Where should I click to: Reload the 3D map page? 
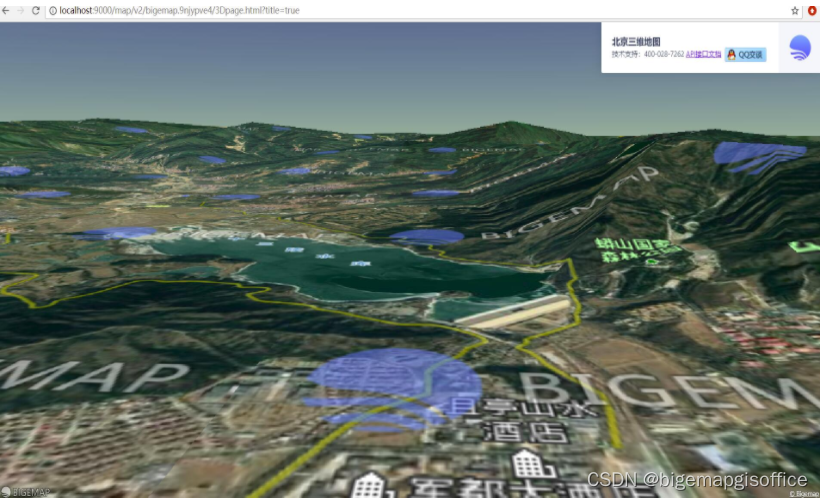(36, 10)
